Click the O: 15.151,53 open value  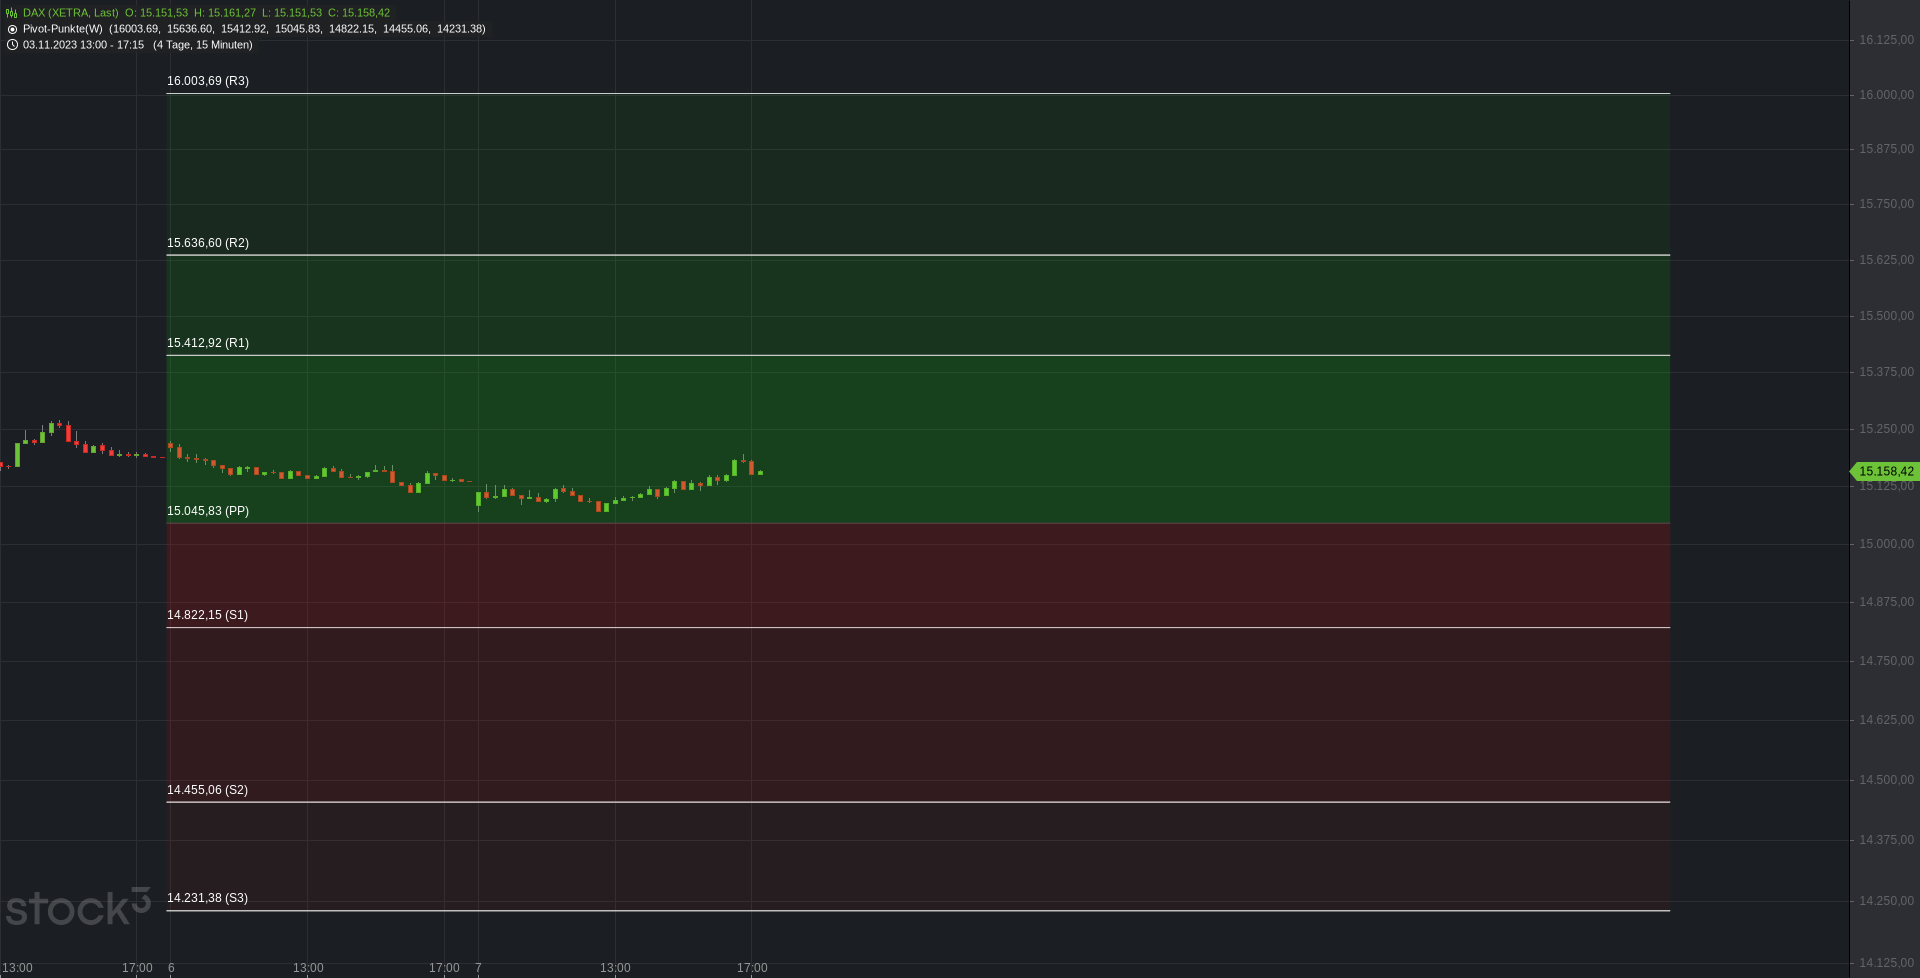click(156, 13)
